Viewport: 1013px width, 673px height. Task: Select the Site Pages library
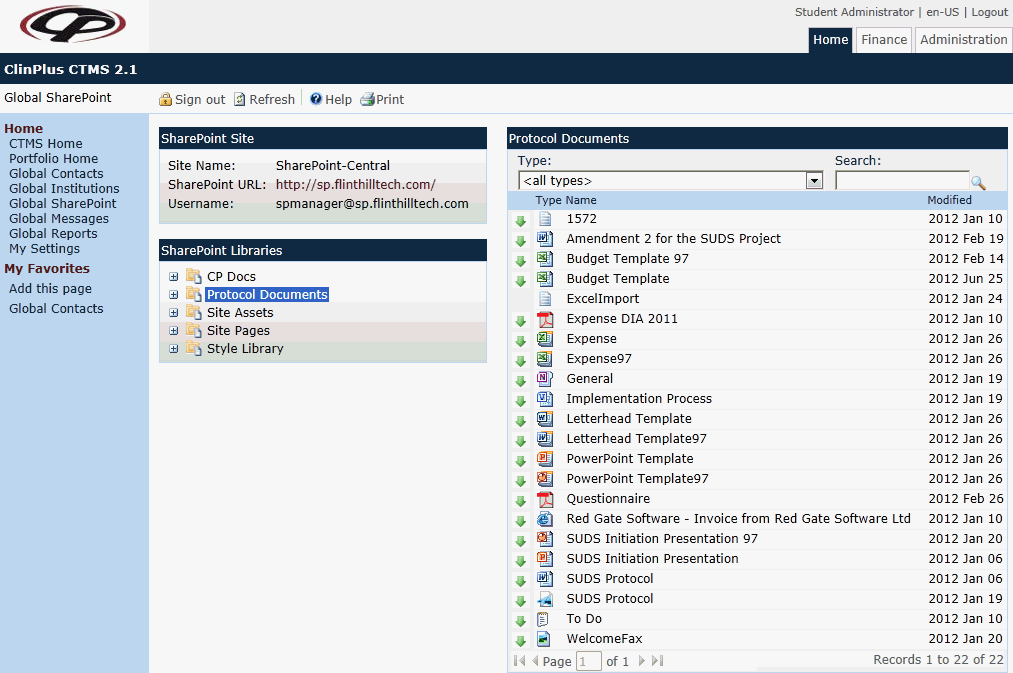[x=238, y=331]
